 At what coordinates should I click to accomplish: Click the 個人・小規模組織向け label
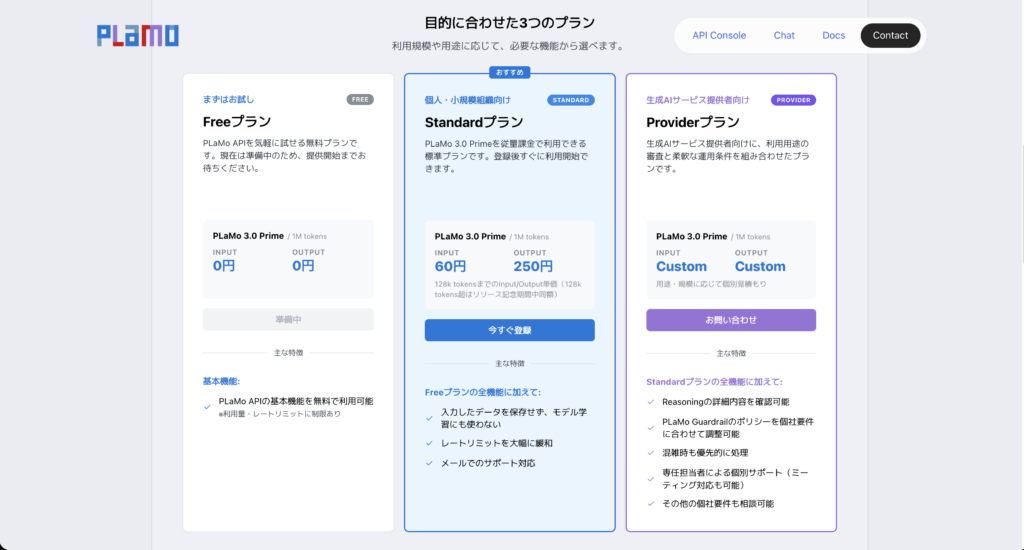click(x=468, y=100)
